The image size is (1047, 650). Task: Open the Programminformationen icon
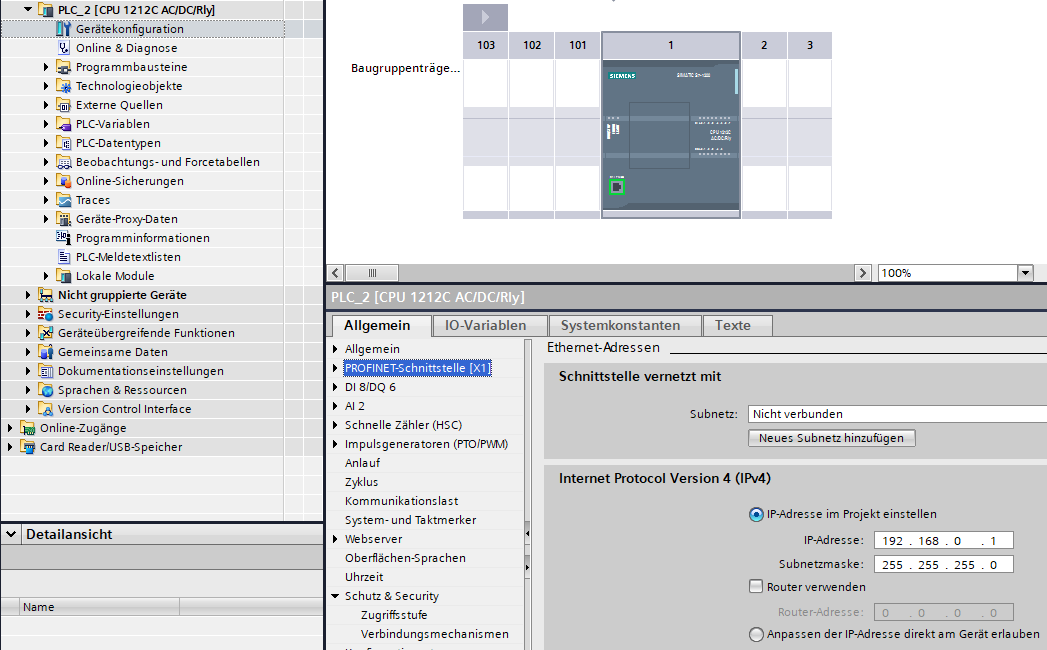(x=63, y=238)
